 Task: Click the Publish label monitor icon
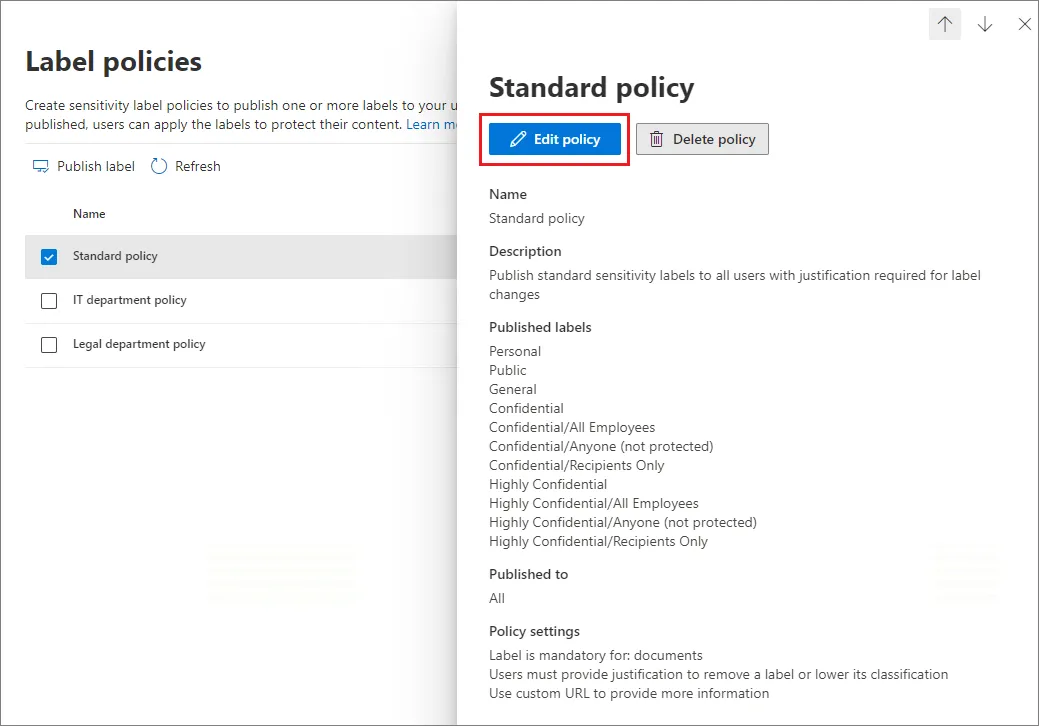pos(41,166)
